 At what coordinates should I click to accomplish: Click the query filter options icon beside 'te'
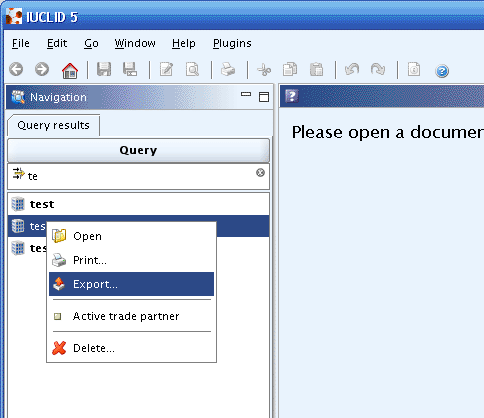pos(18,174)
